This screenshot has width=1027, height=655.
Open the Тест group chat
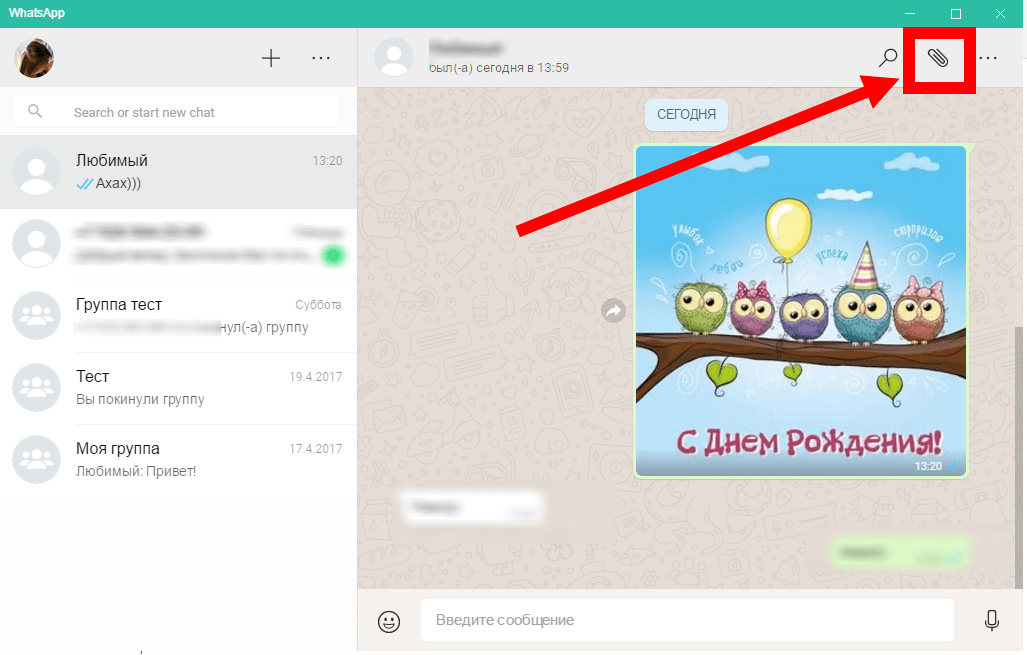[x=178, y=388]
